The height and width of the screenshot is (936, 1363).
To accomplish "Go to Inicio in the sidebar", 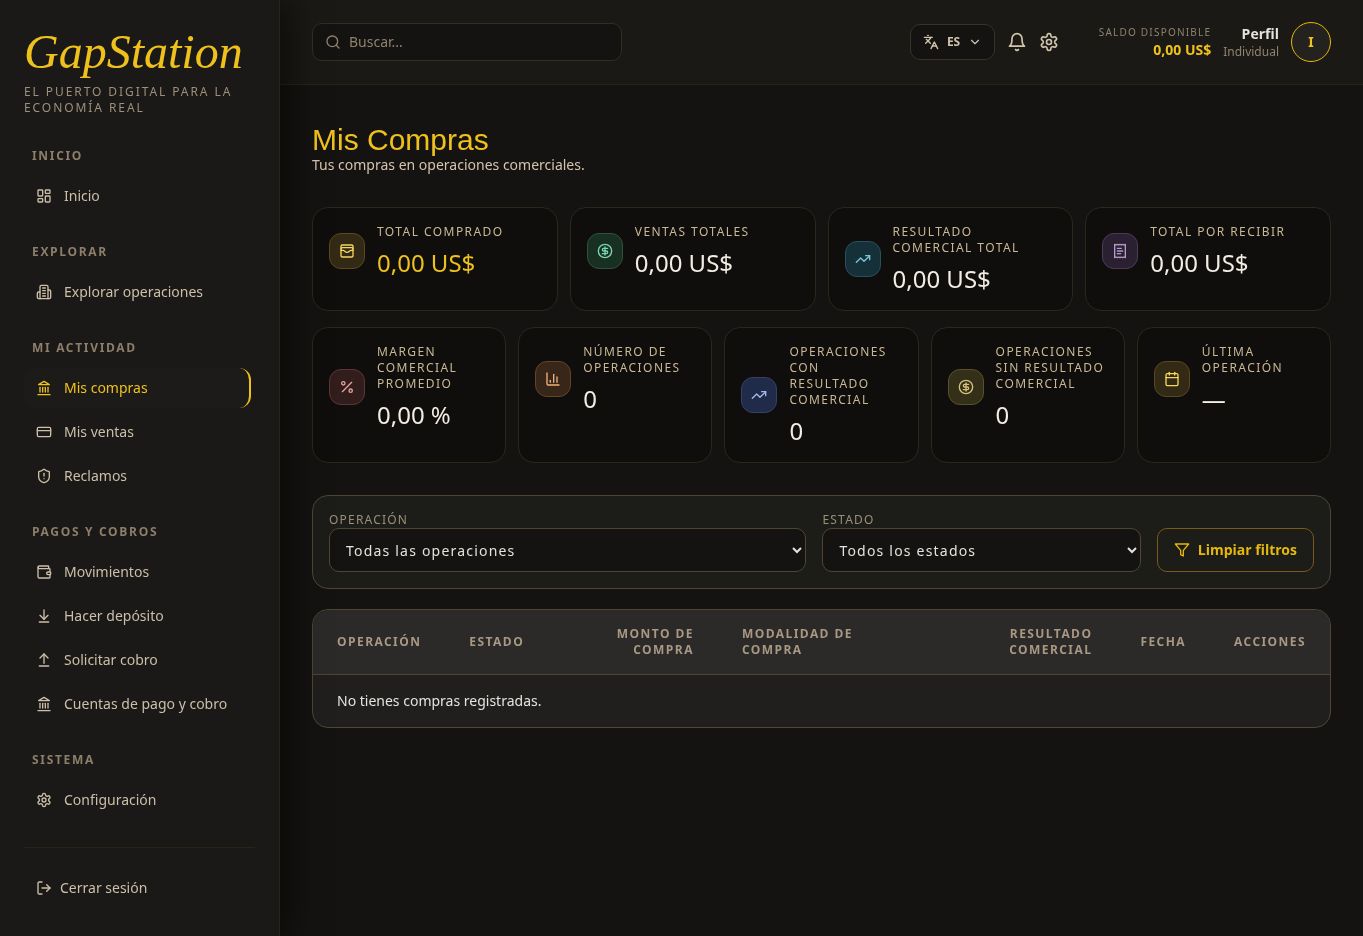I will point(139,196).
